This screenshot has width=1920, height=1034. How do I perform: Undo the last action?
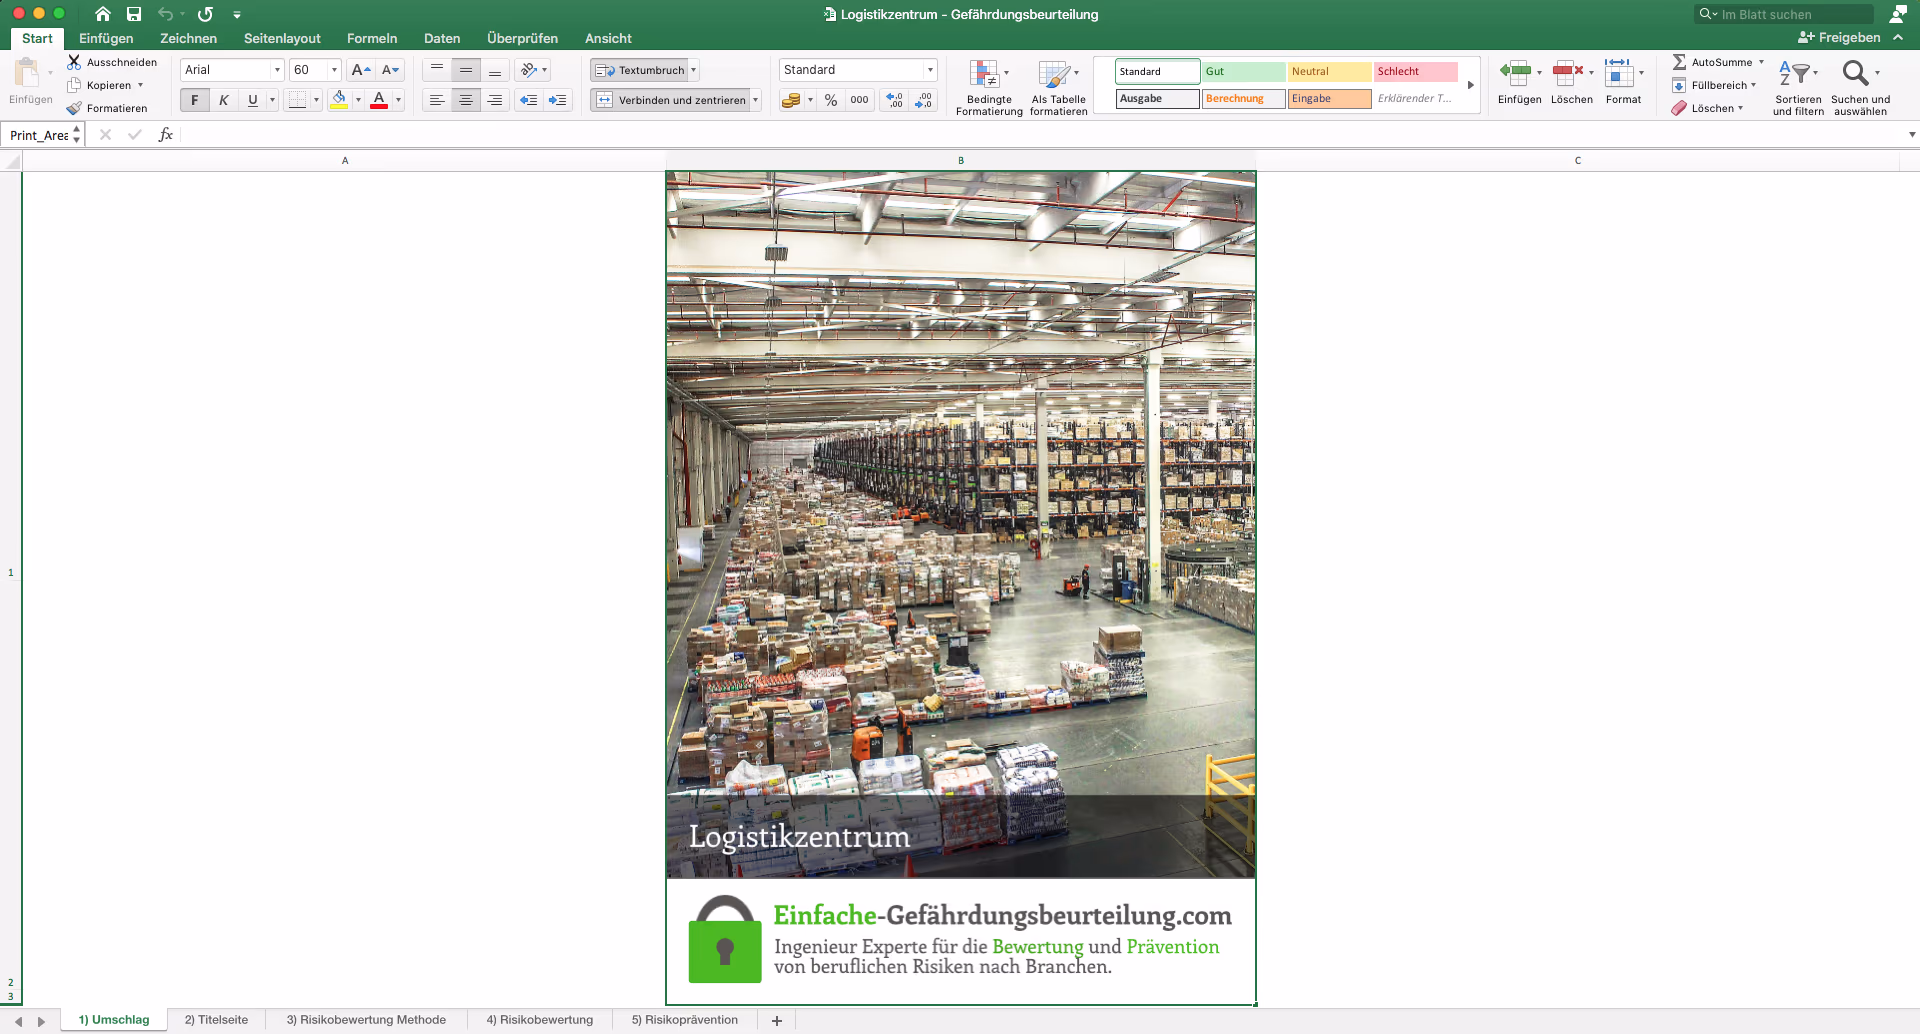166,14
